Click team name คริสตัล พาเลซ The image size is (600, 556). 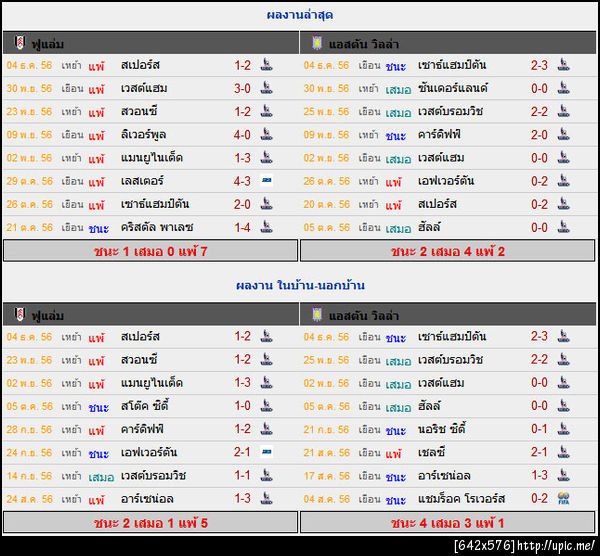(x=157, y=227)
